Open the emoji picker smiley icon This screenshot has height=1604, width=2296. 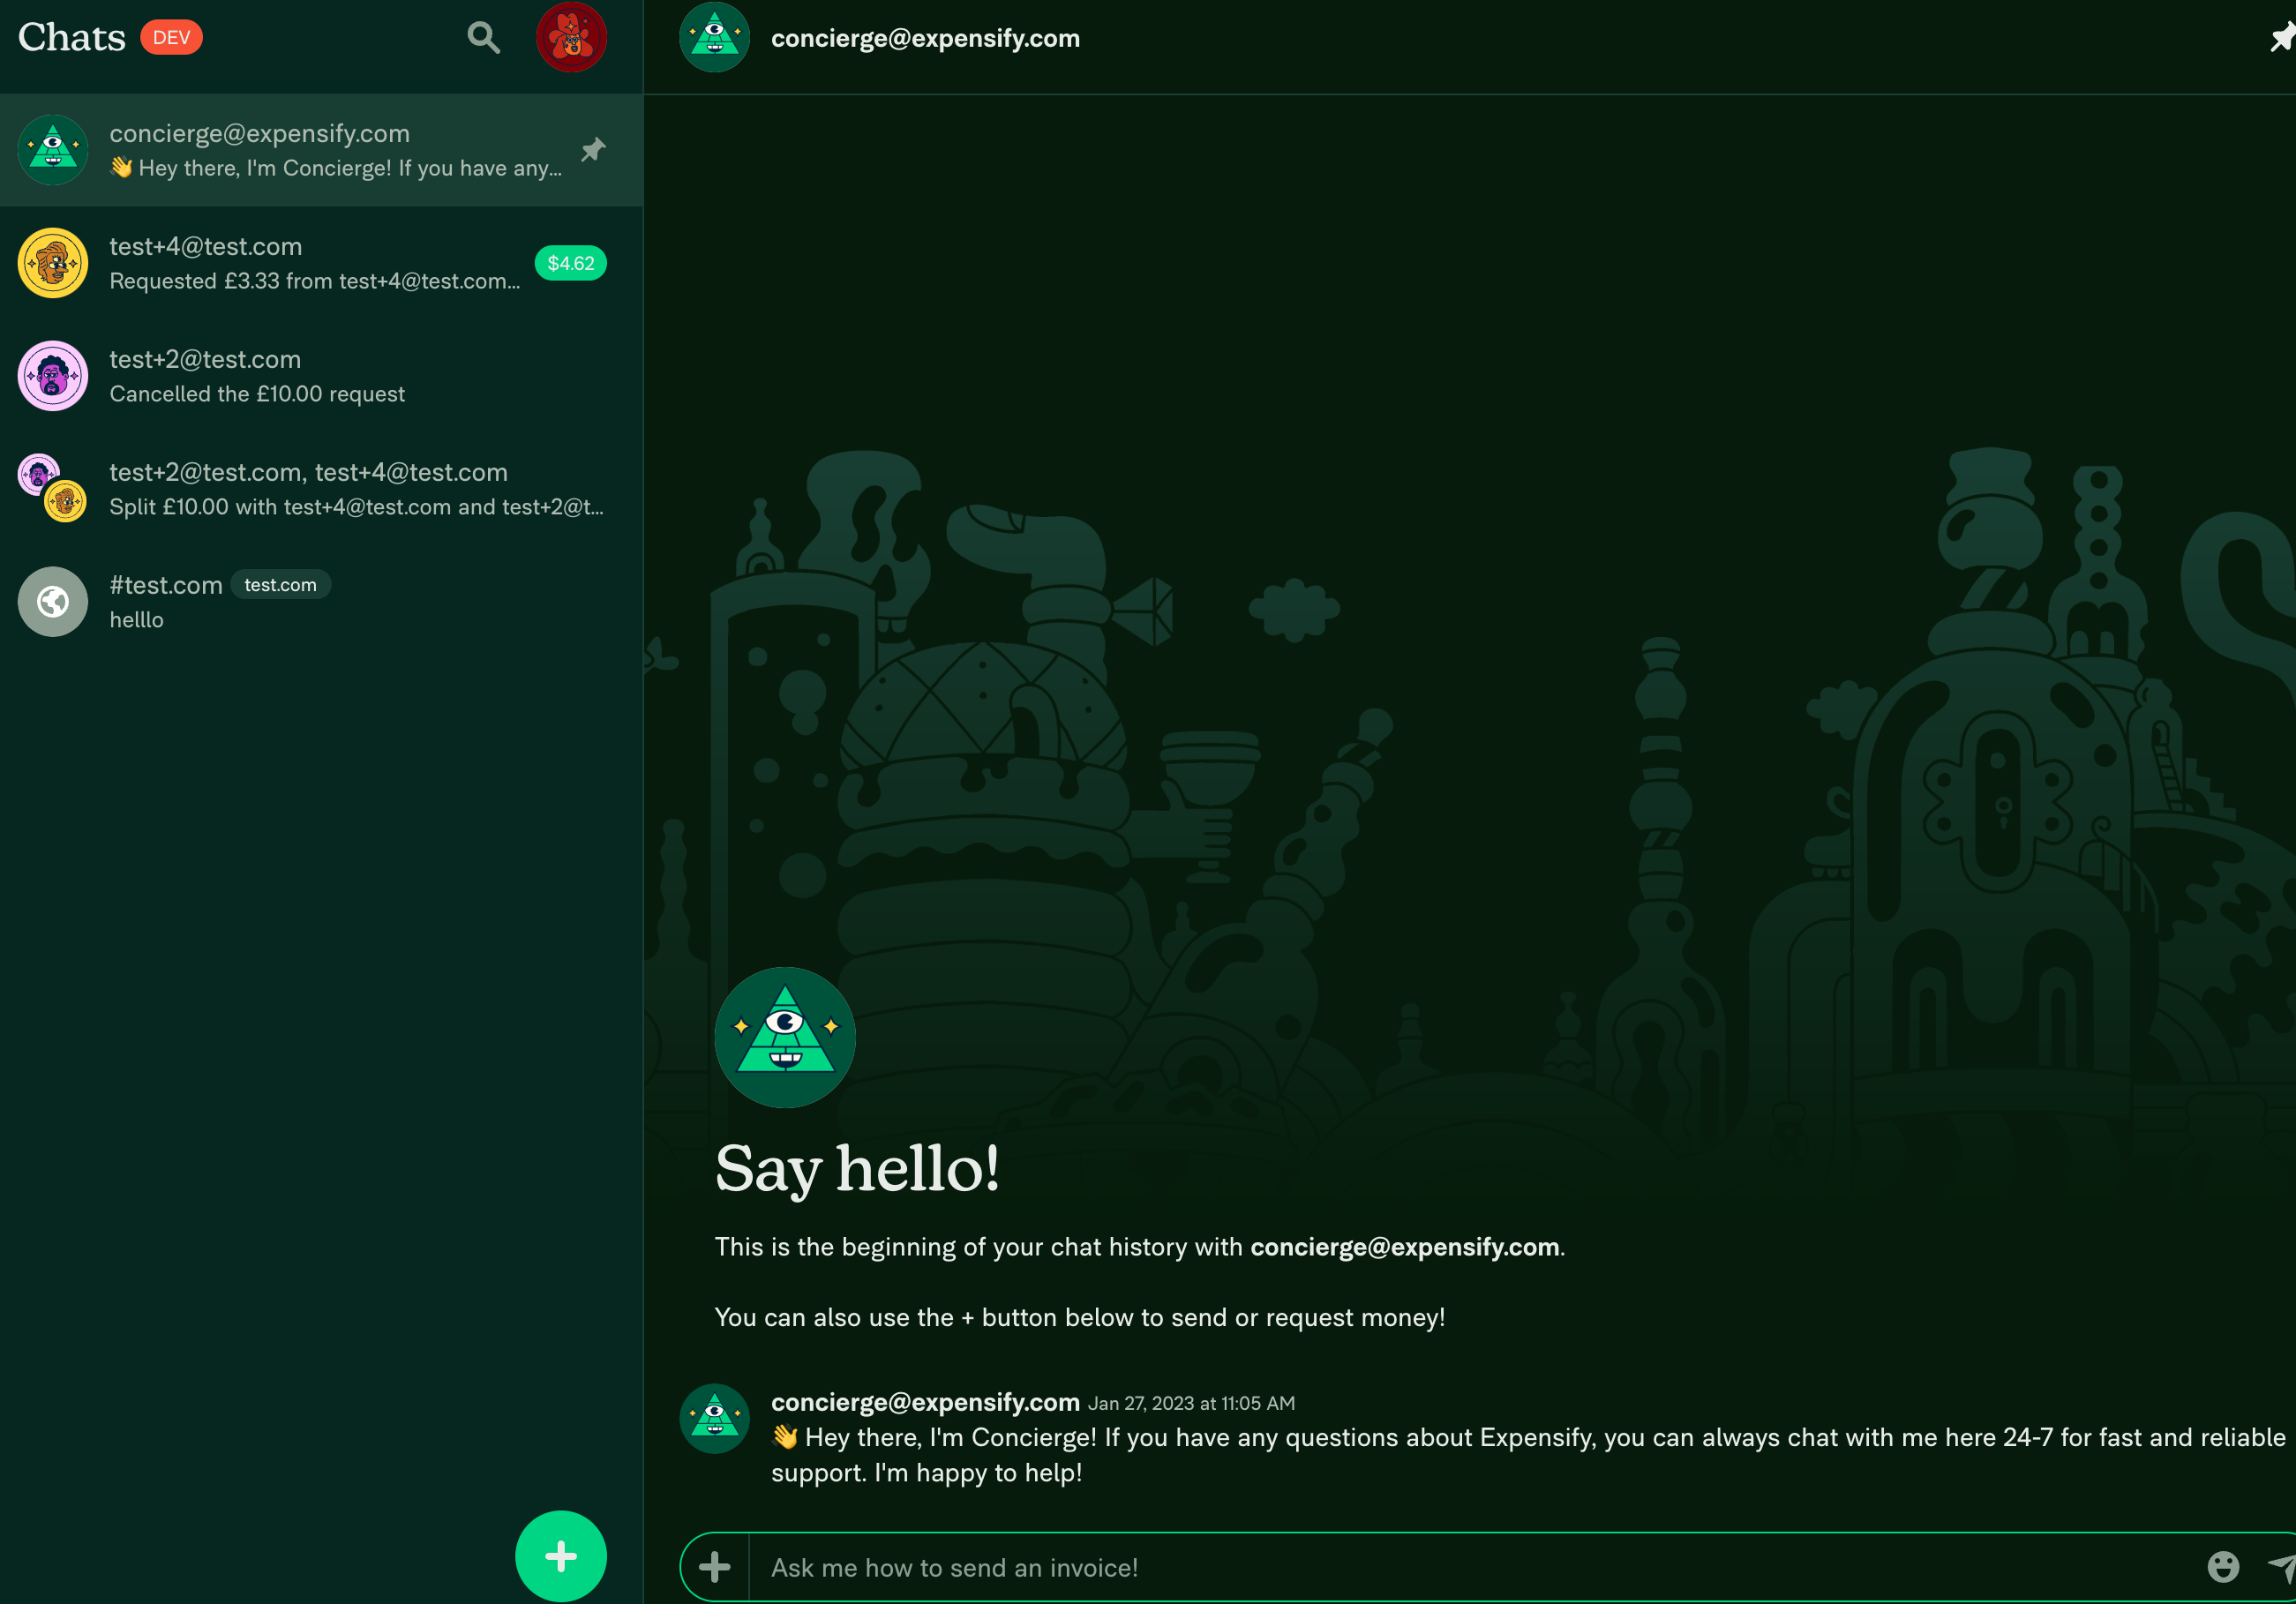[2222, 1567]
